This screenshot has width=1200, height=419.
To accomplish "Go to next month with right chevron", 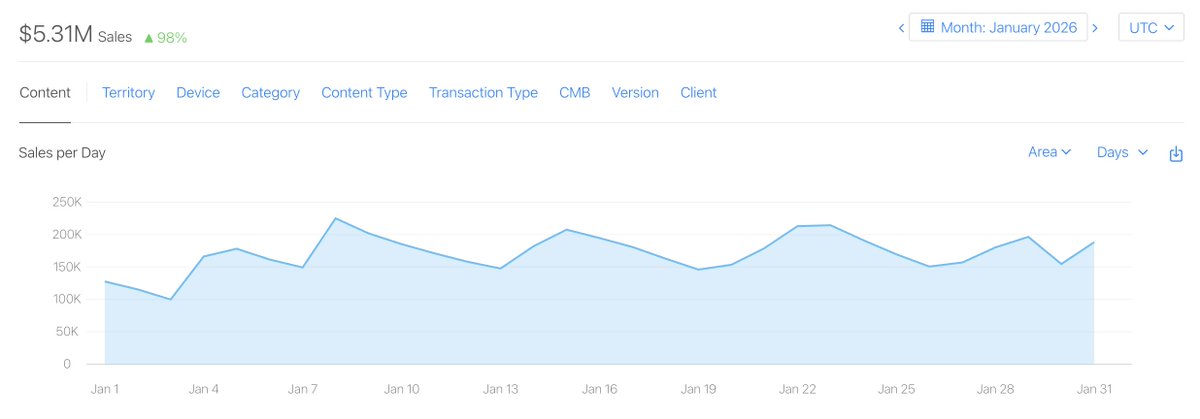I will tap(1096, 28).
